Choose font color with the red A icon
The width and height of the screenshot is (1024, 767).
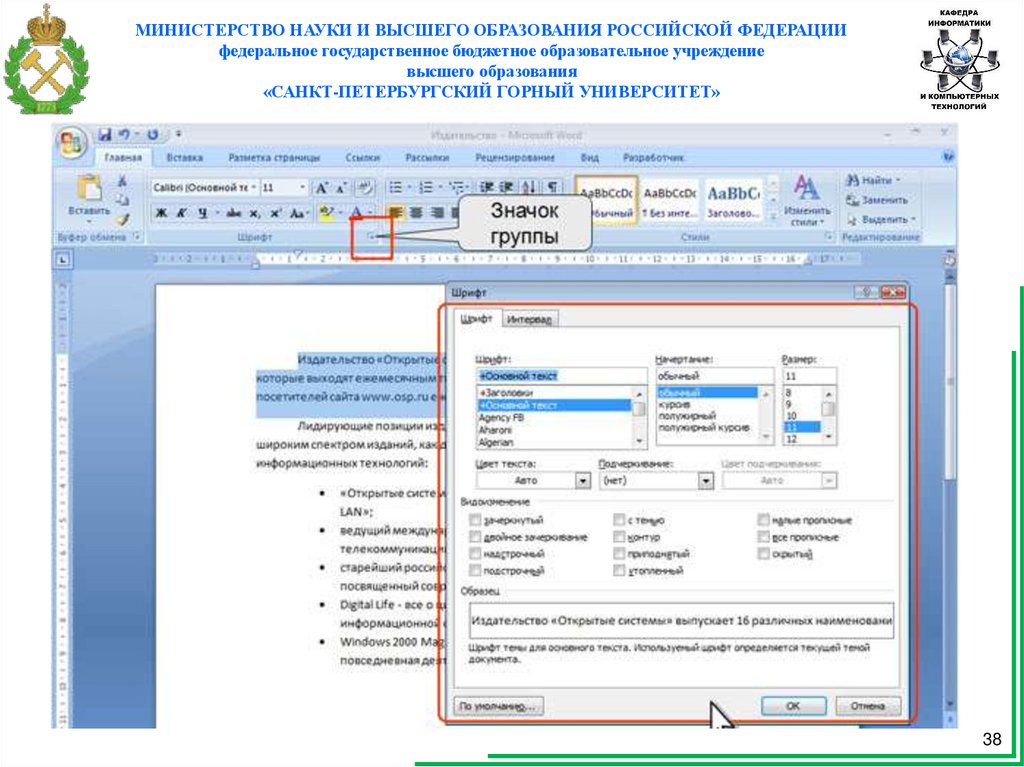pos(357,213)
